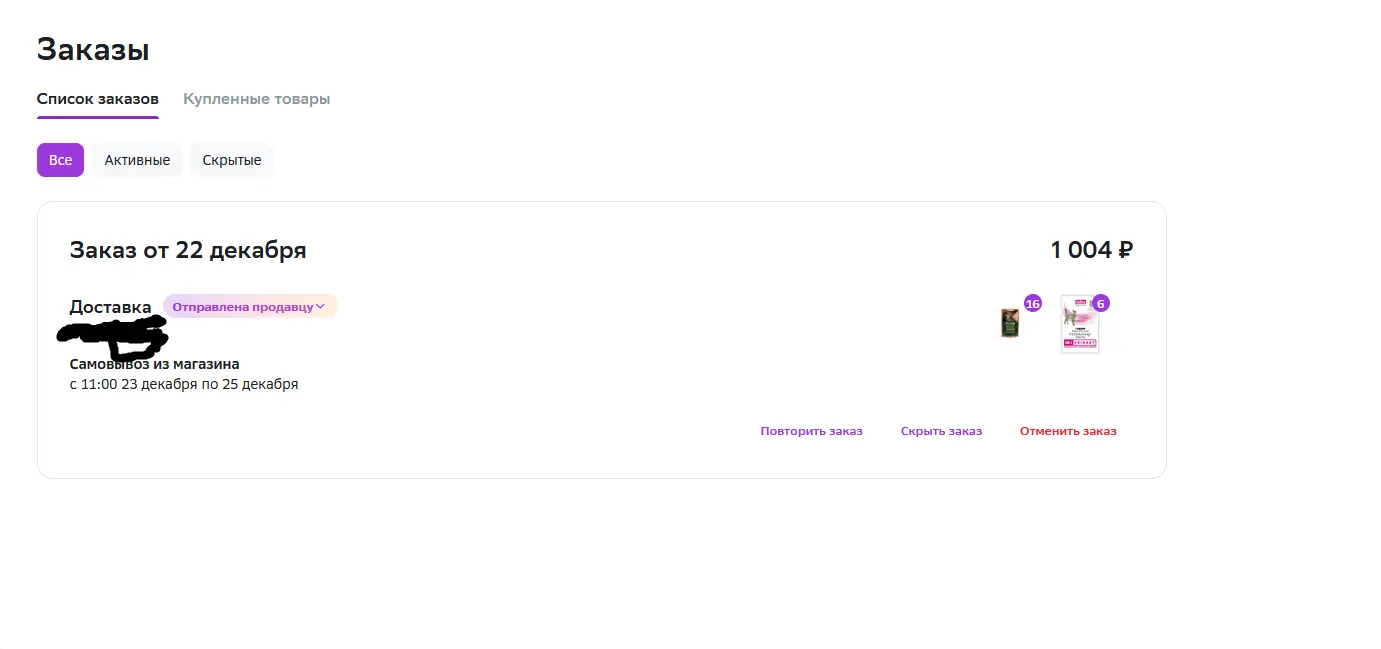Click the chevron arrow in status badge
The image size is (1381, 649).
[x=320, y=307]
